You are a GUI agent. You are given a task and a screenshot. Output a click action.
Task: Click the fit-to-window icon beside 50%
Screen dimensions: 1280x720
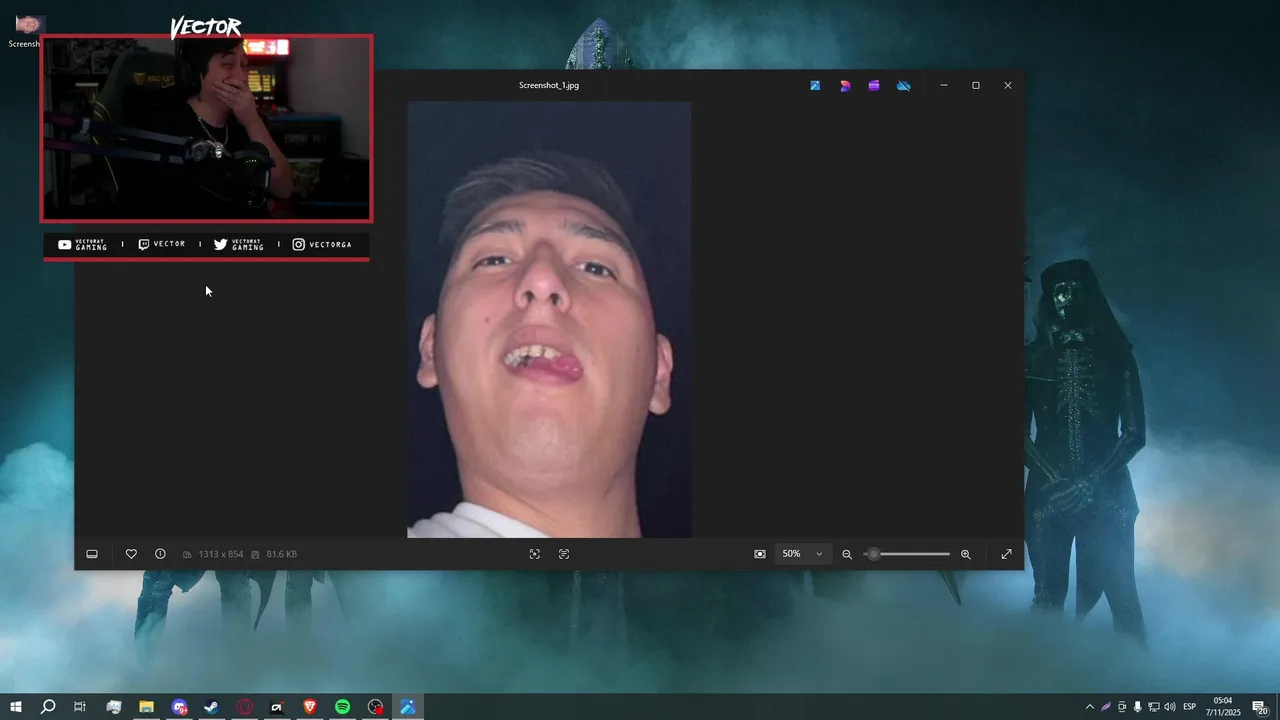point(760,554)
